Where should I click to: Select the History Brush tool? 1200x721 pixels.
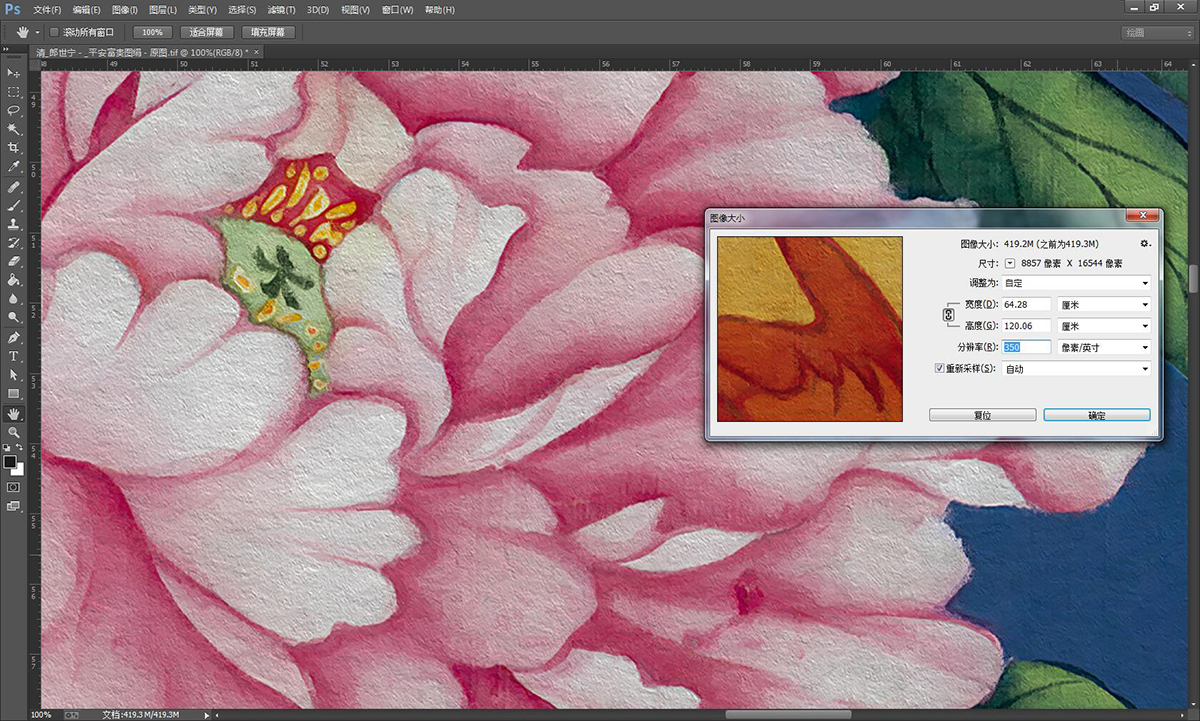pos(14,243)
